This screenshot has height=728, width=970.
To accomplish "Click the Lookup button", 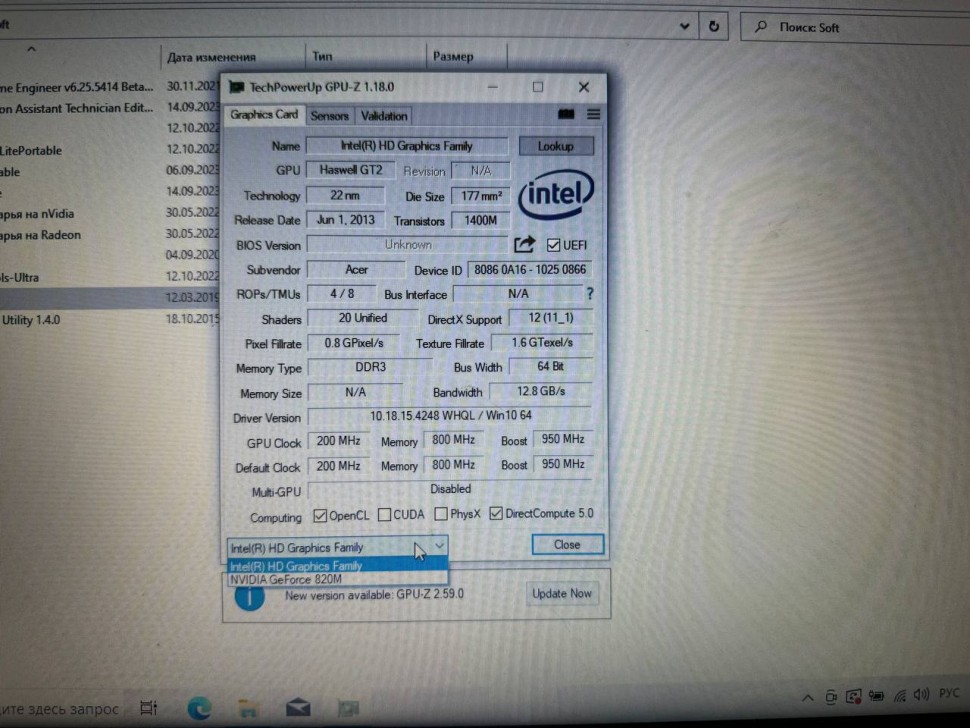I will 556,146.
